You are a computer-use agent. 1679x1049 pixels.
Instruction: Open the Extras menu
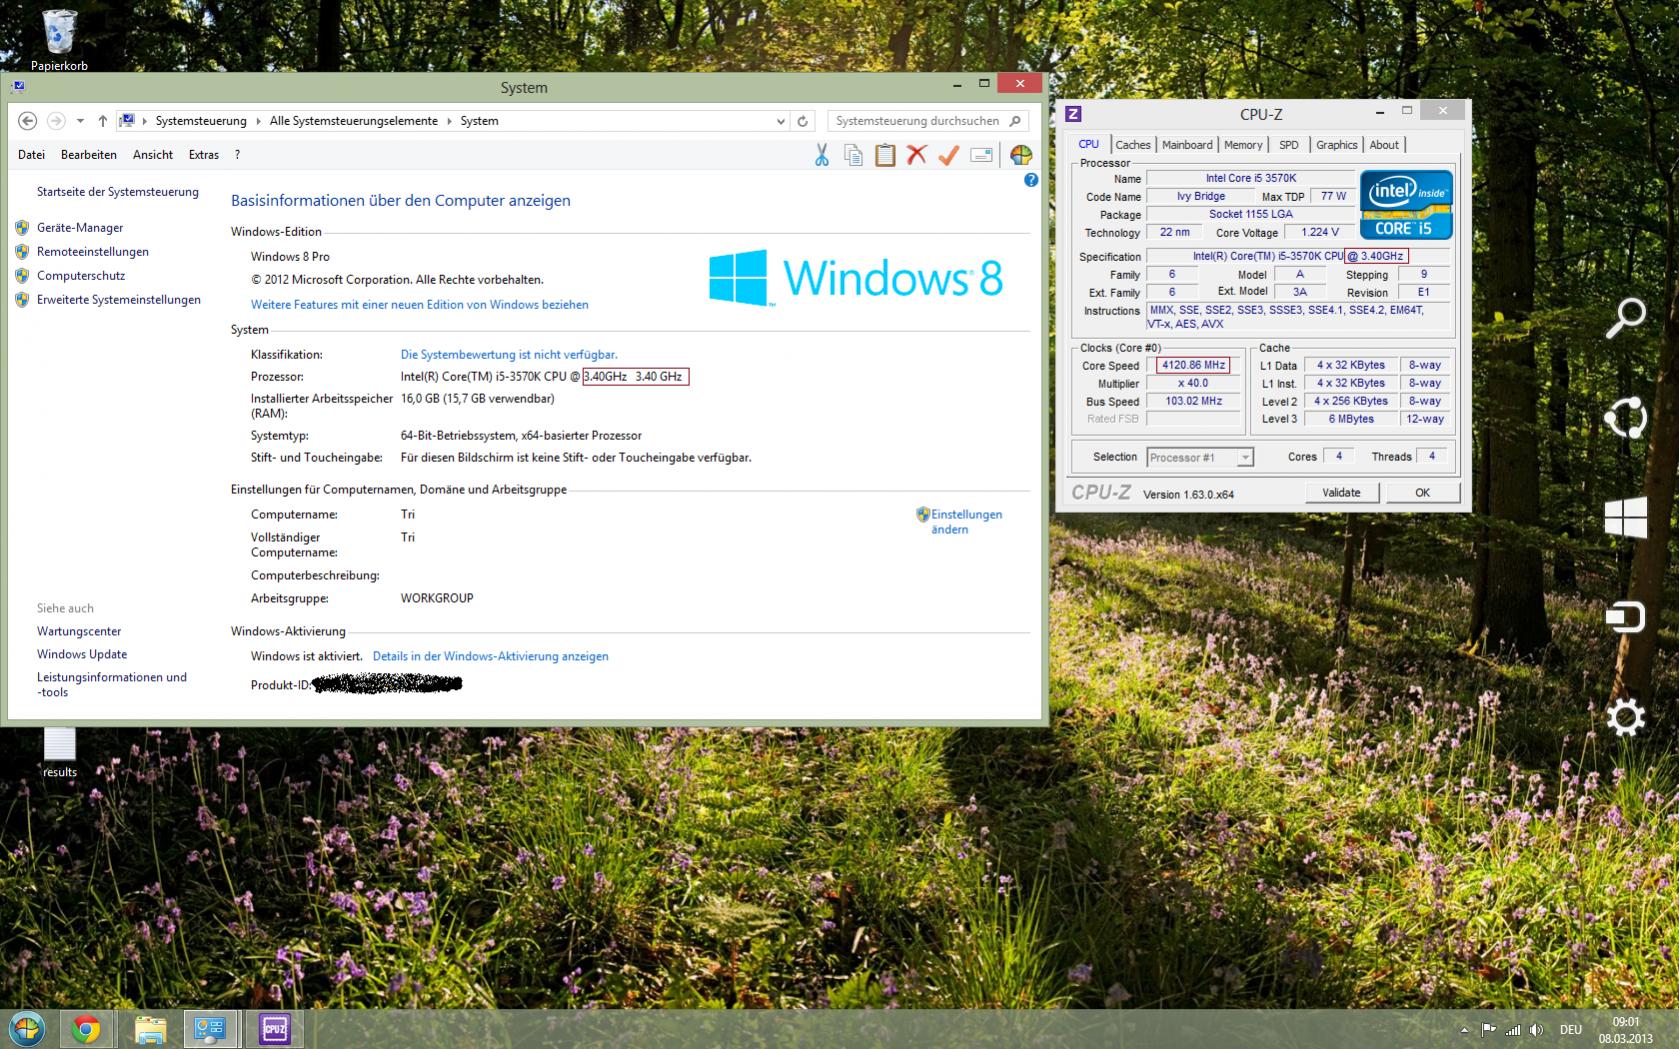pyautogui.click(x=204, y=155)
